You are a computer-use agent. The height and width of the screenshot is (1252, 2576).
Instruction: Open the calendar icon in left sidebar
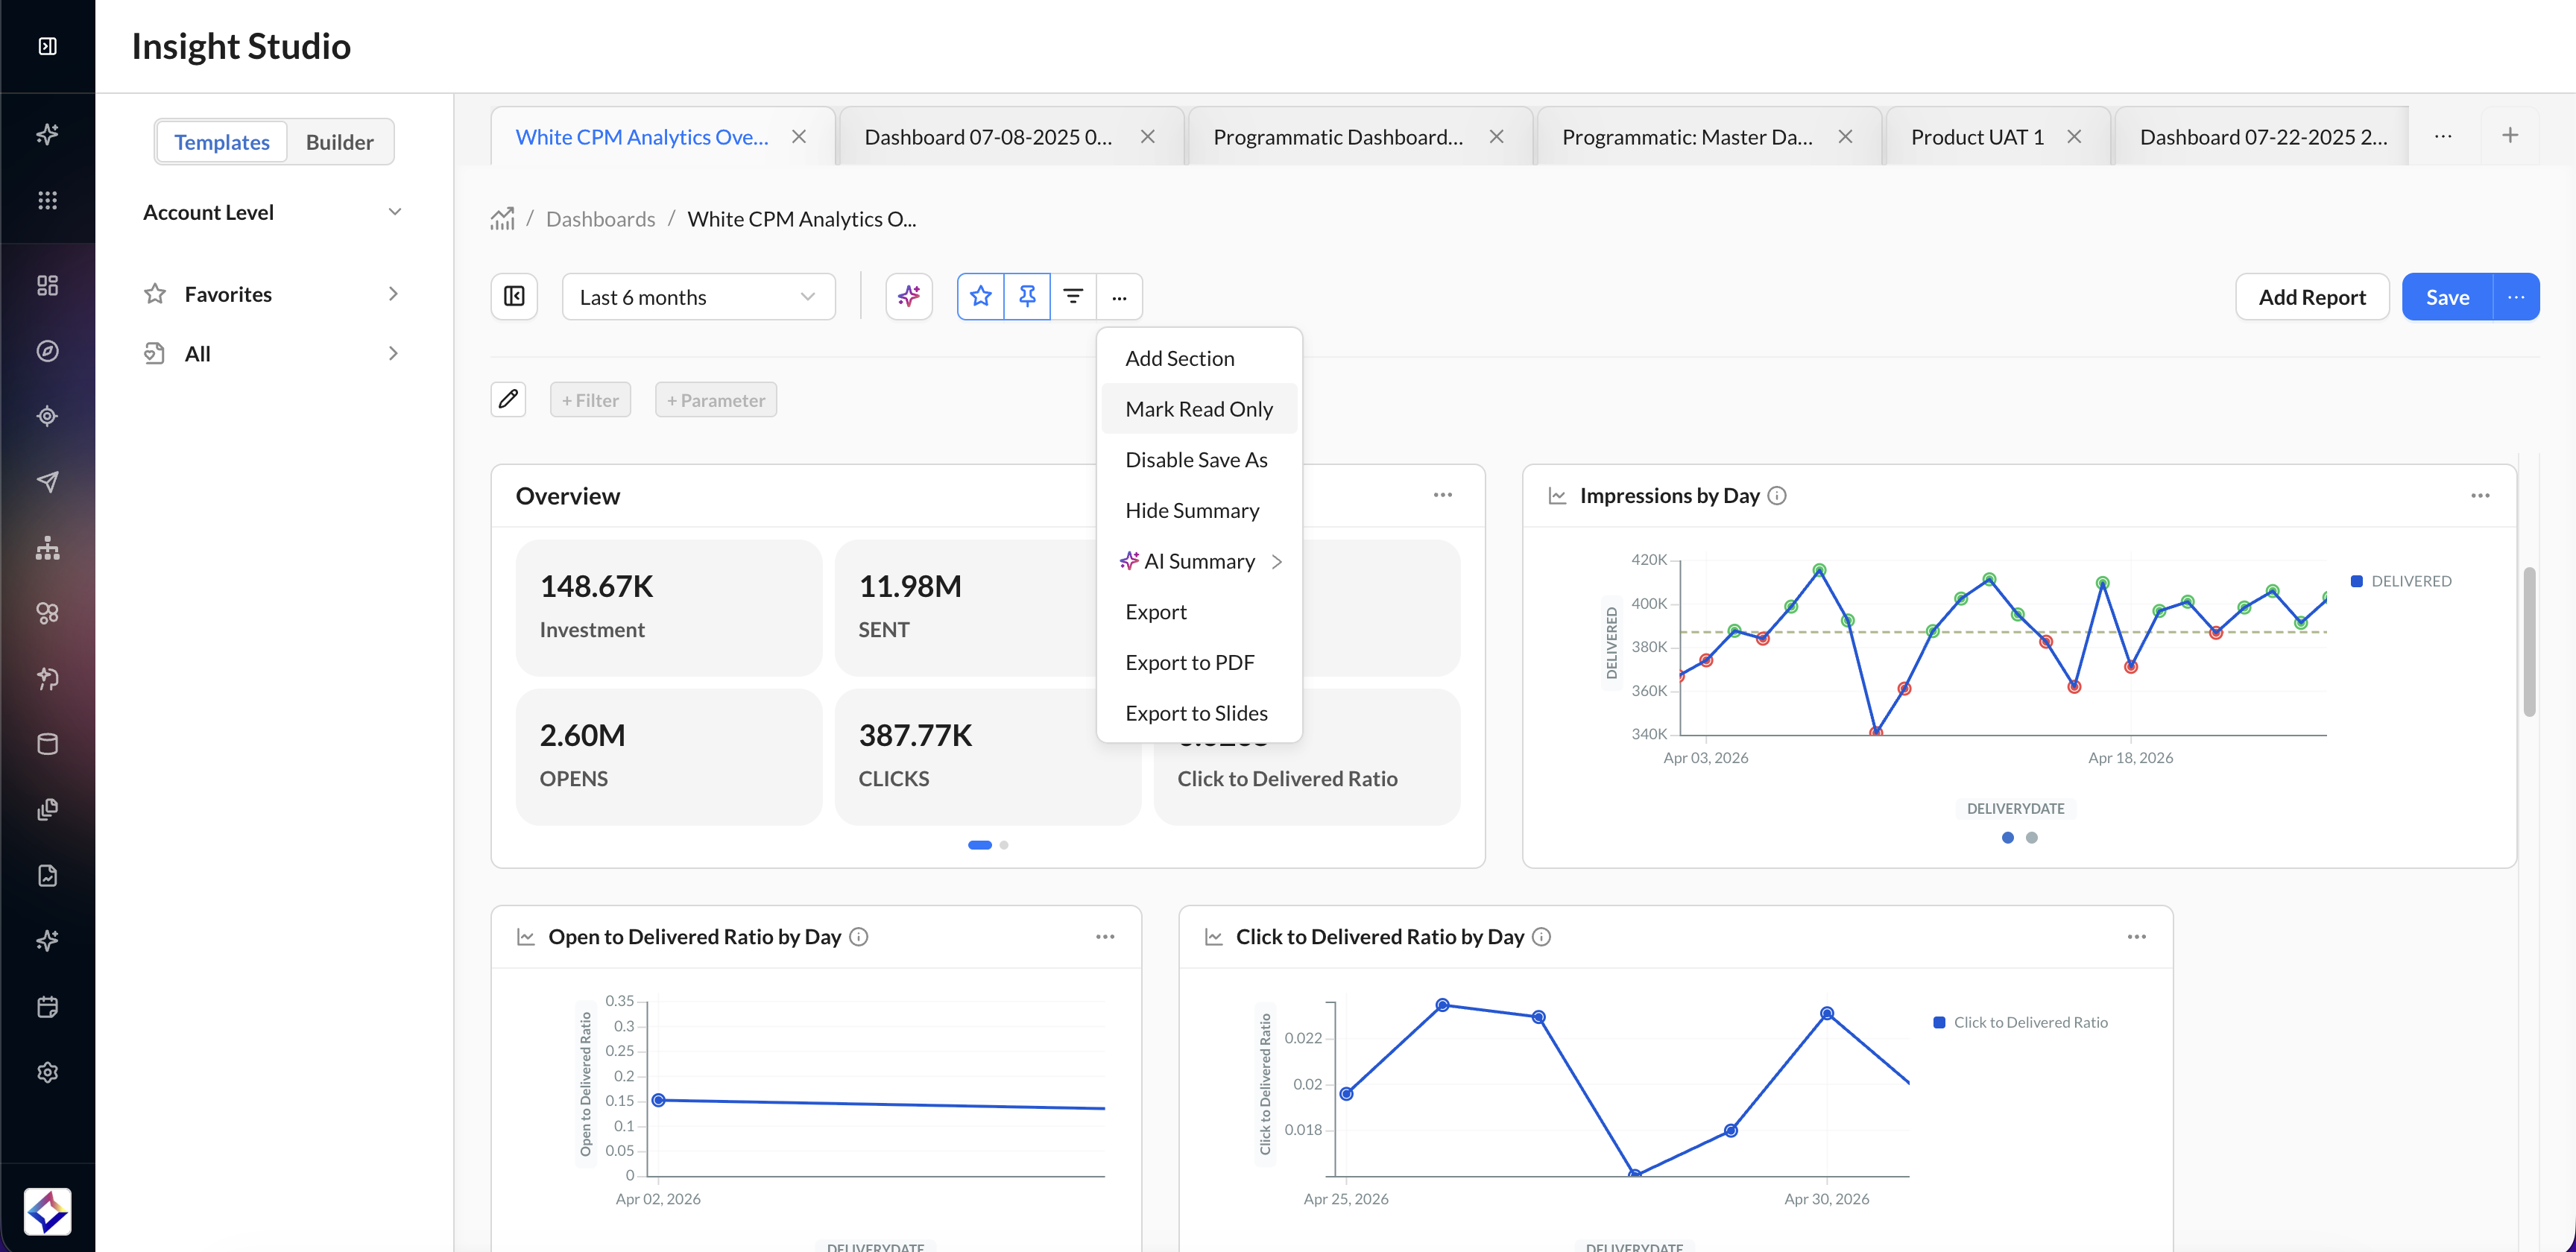[47, 1006]
